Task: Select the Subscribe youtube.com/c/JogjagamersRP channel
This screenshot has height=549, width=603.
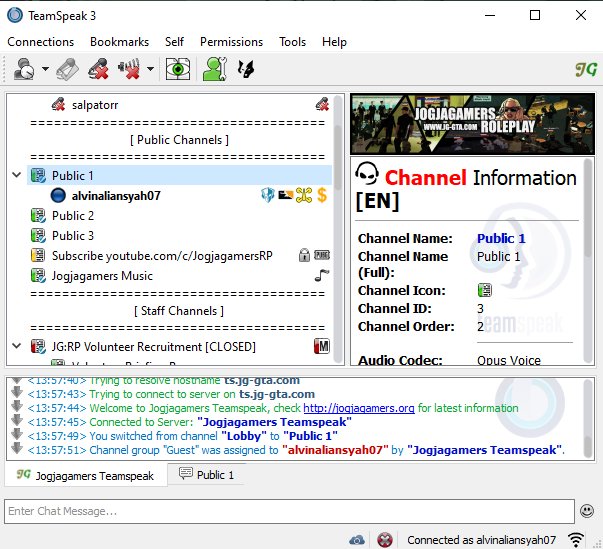Action: 162,256
